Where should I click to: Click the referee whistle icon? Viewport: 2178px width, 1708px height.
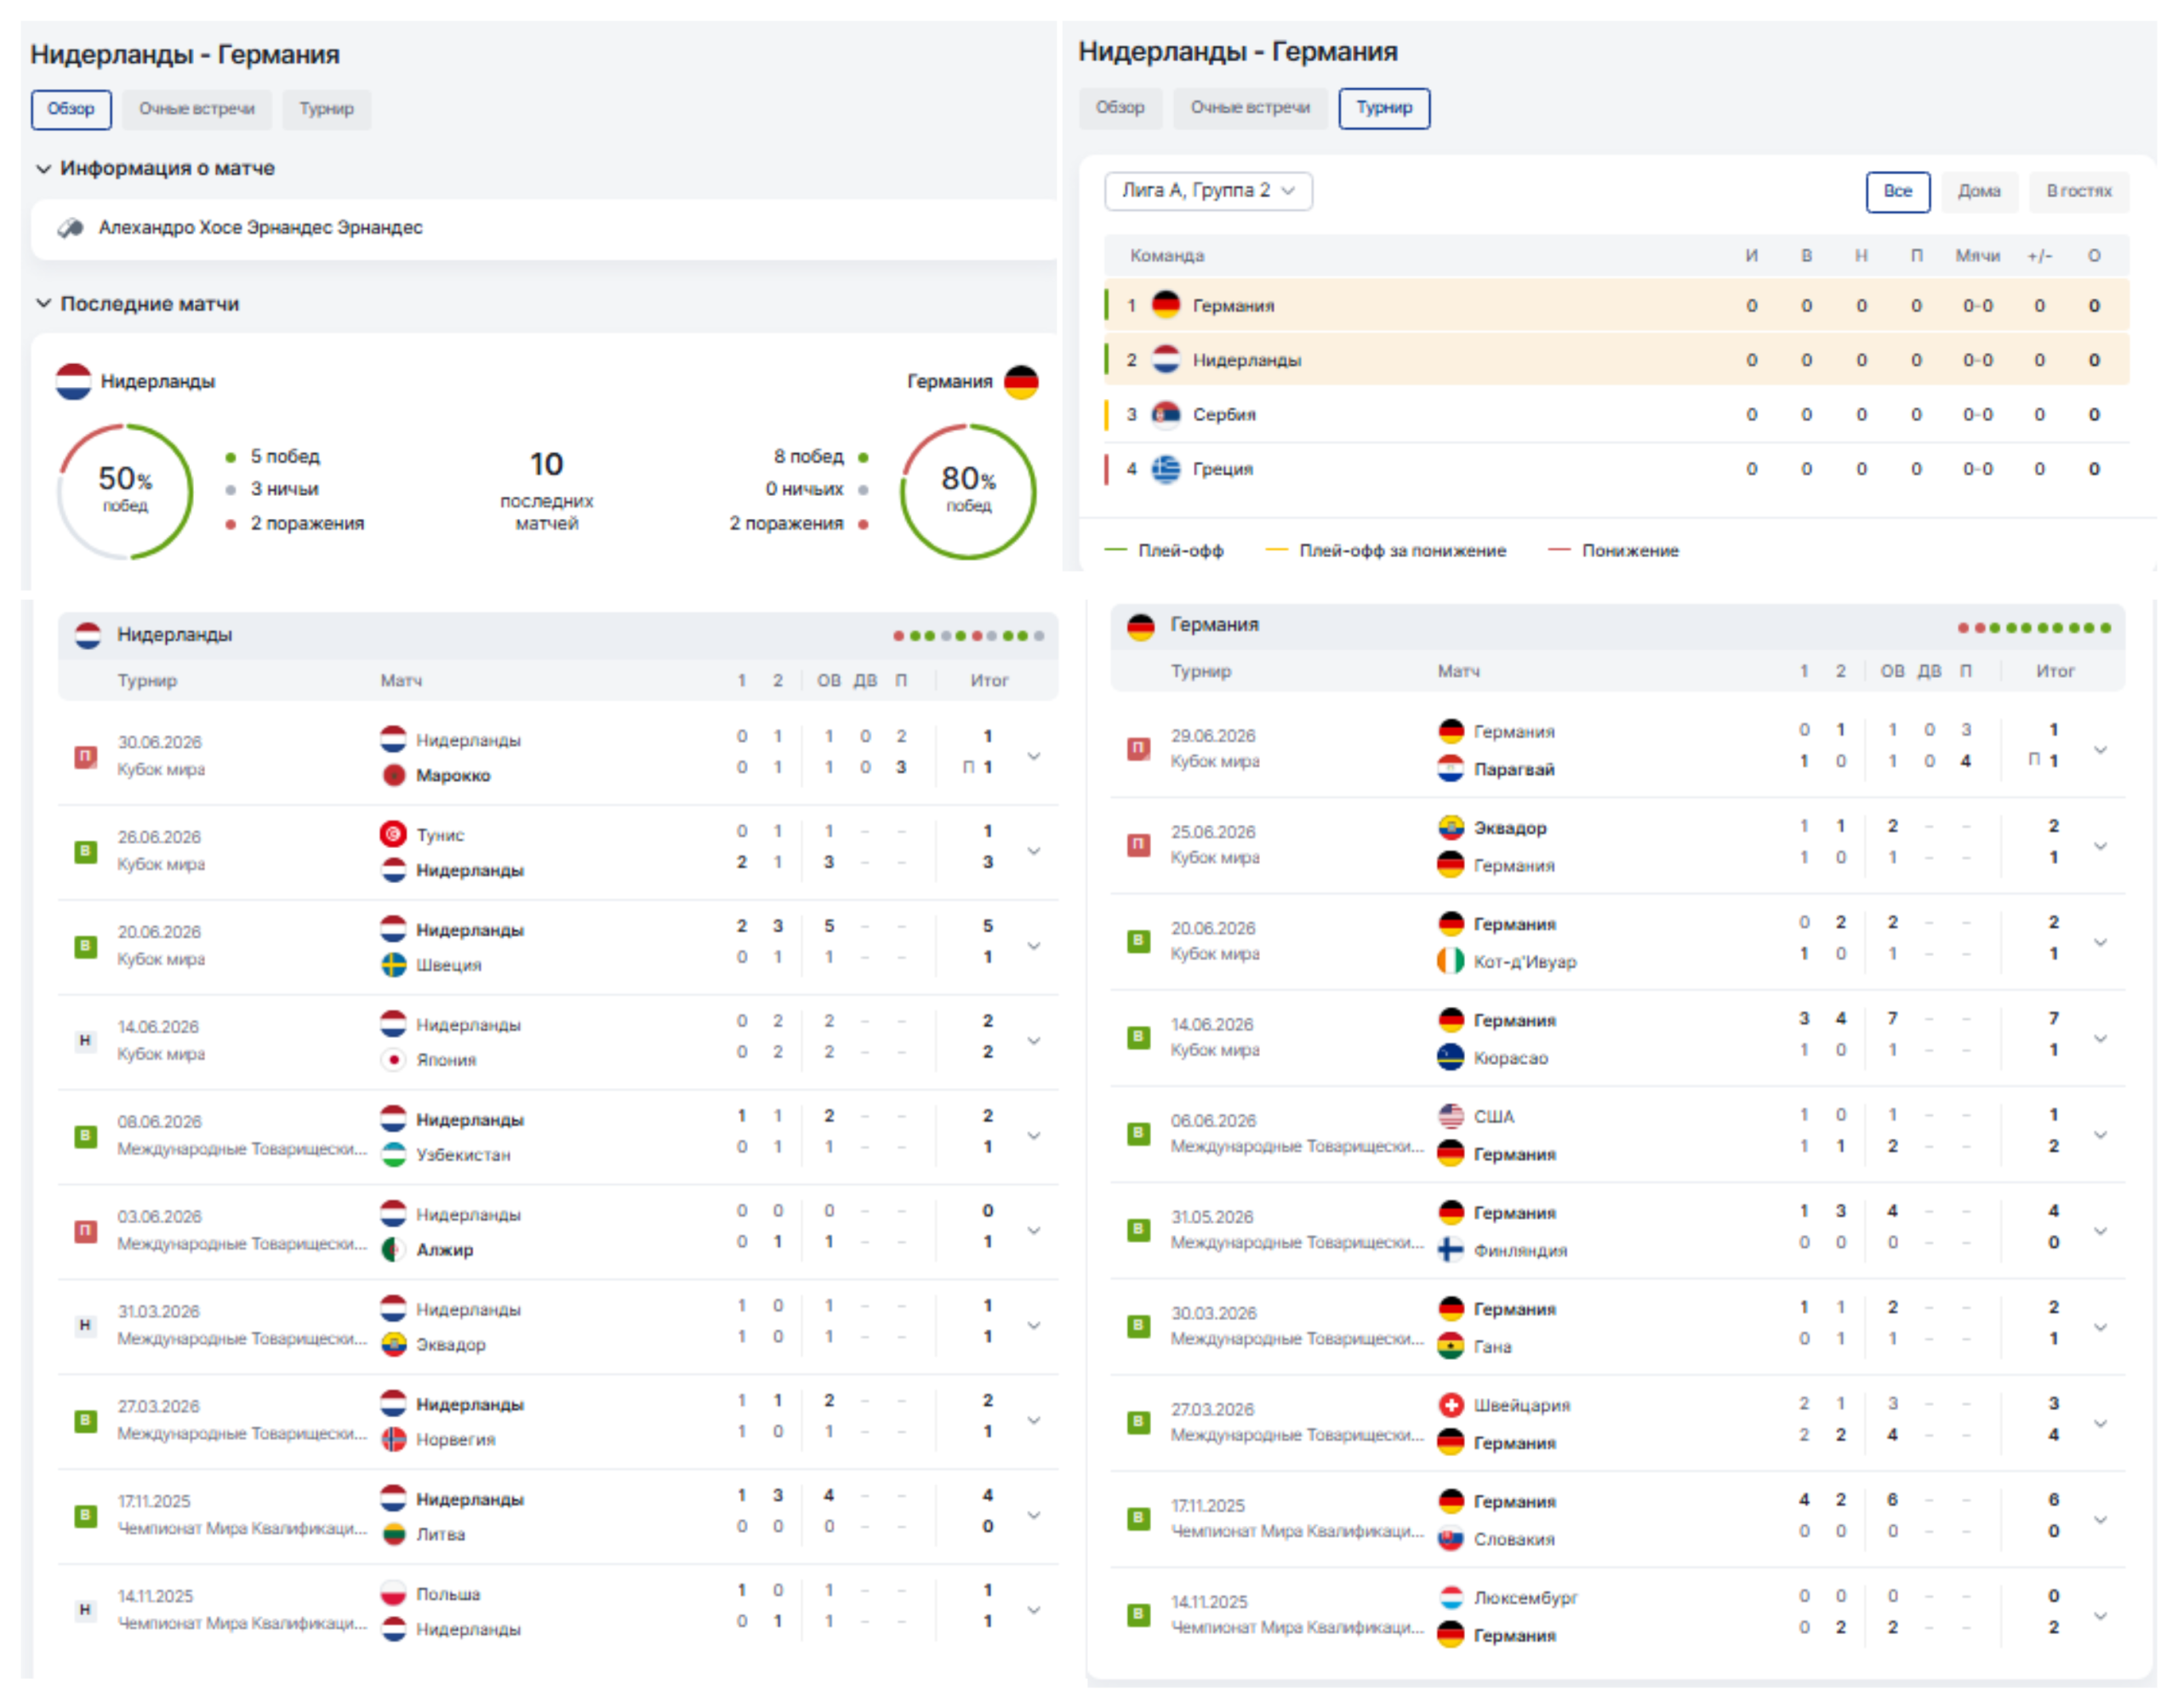coord(70,228)
